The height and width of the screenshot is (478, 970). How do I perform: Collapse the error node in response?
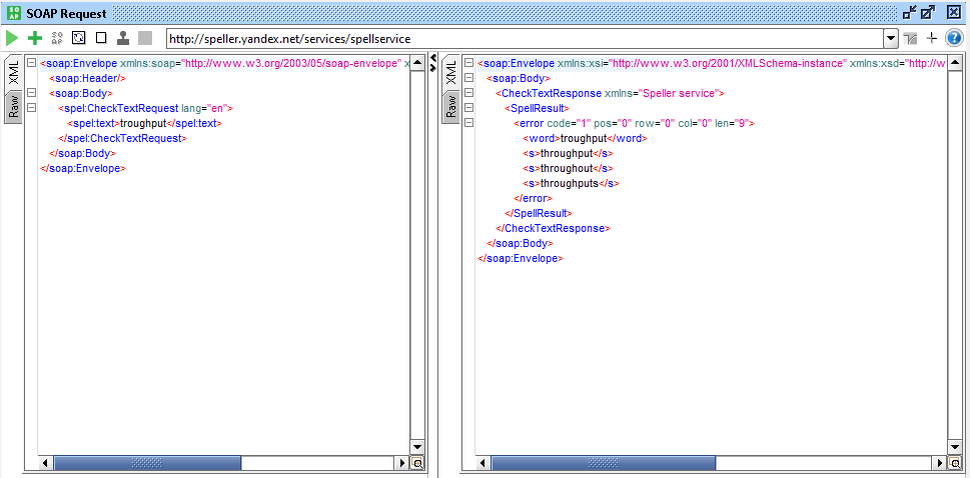click(x=468, y=123)
